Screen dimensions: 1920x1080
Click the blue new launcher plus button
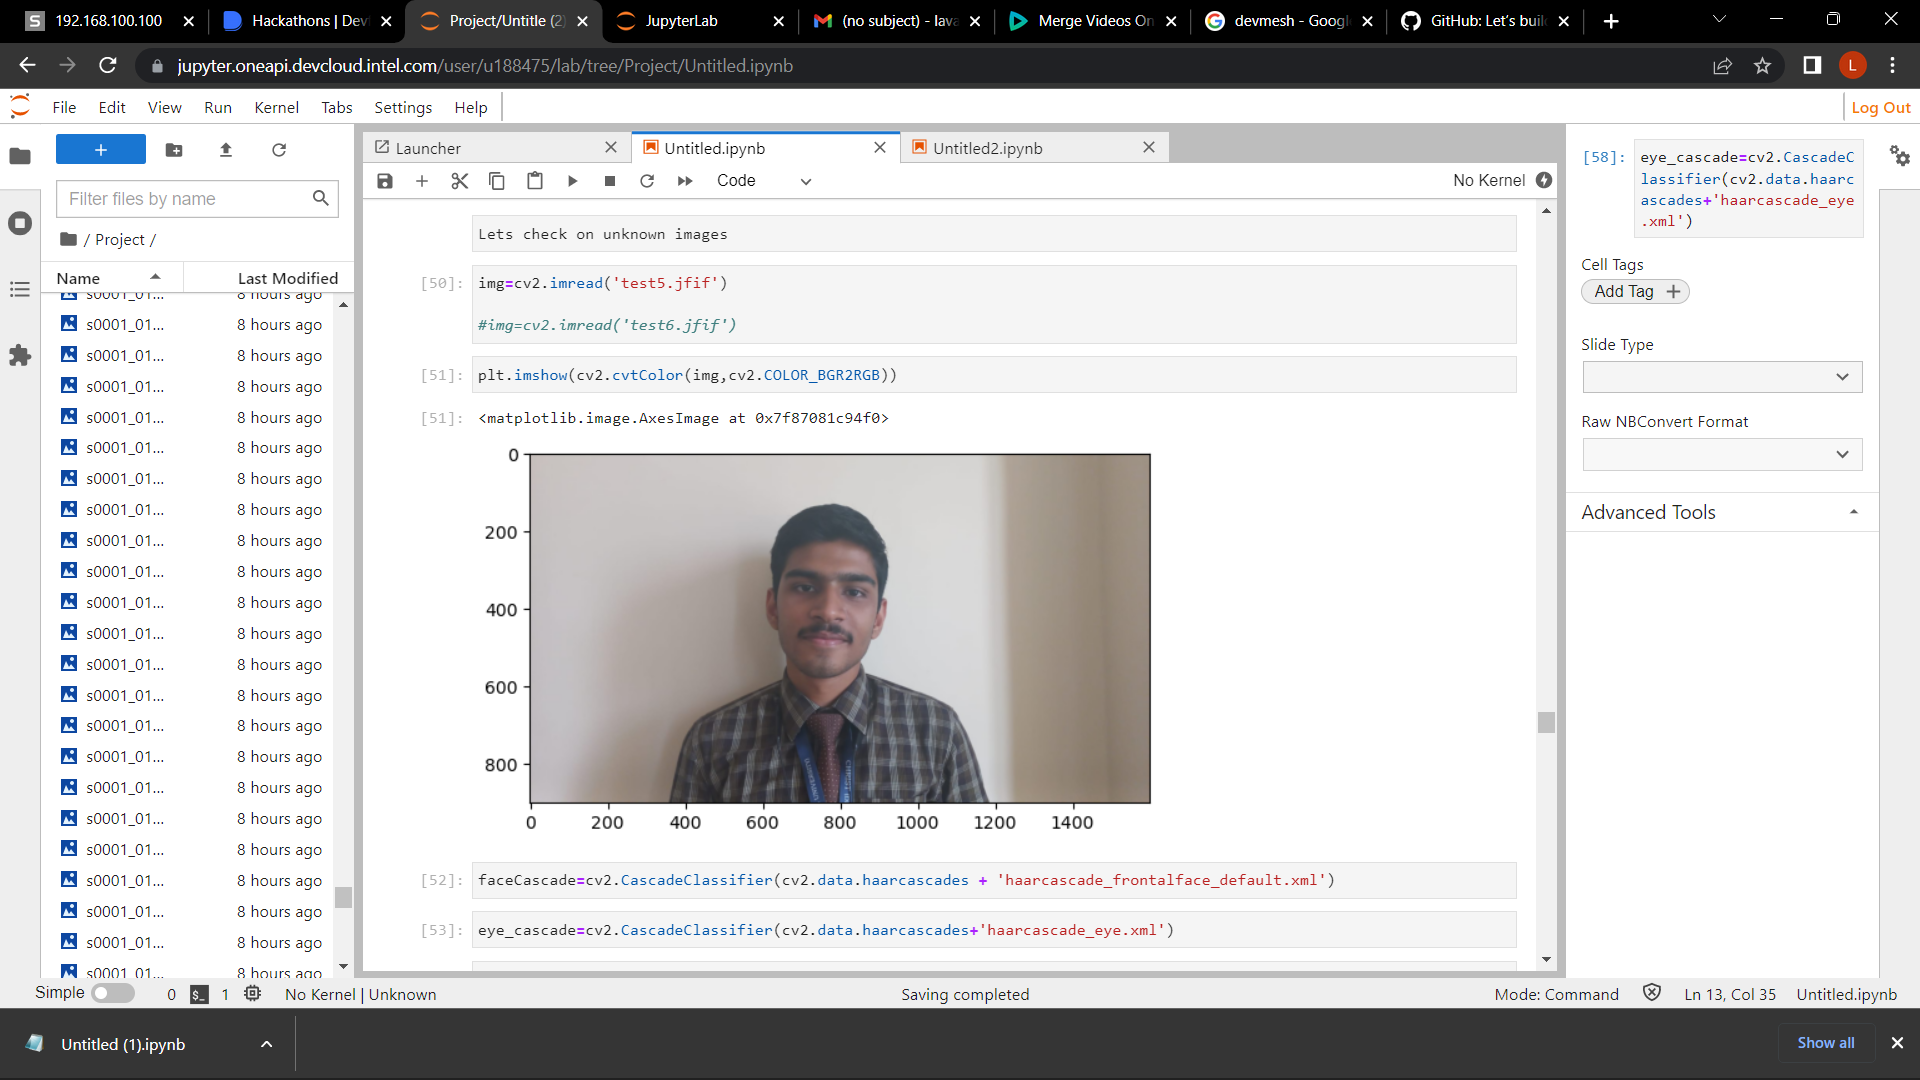point(101,150)
